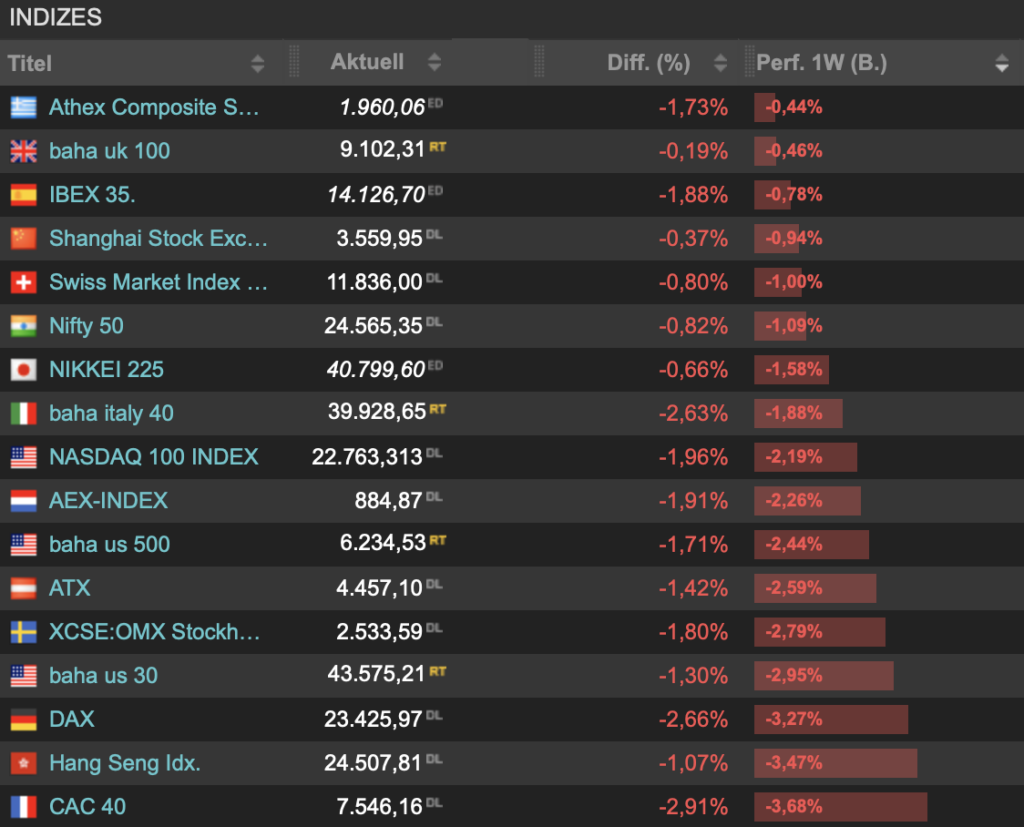Viewport: 1024px width, 827px height.
Task: Open the IBEX 35 index page
Action: (92, 195)
